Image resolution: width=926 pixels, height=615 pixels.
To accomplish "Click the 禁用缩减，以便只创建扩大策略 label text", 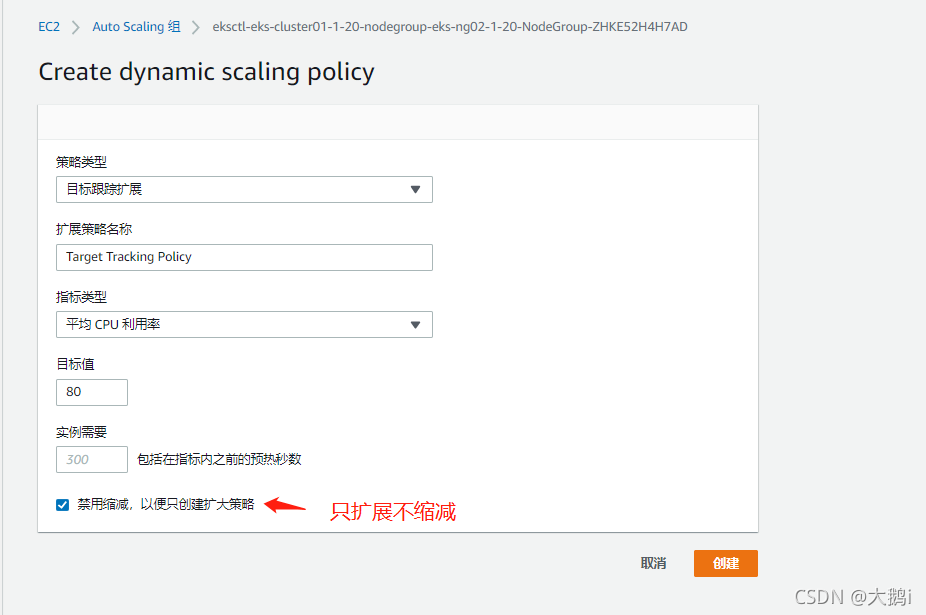I will click(166, 505).
